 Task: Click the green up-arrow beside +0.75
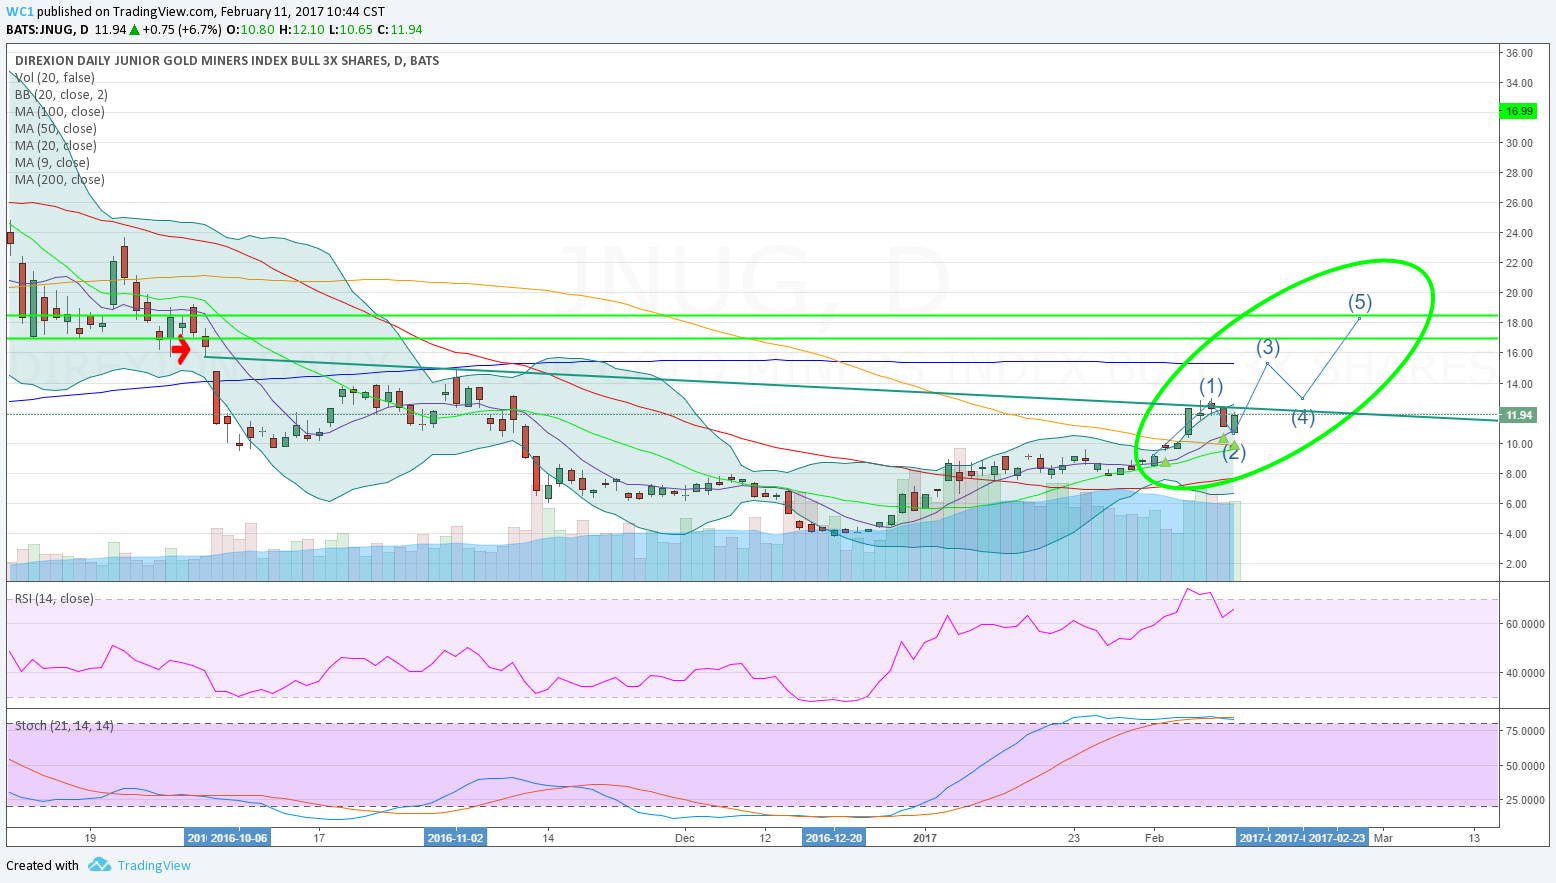(x=134, y=30)
